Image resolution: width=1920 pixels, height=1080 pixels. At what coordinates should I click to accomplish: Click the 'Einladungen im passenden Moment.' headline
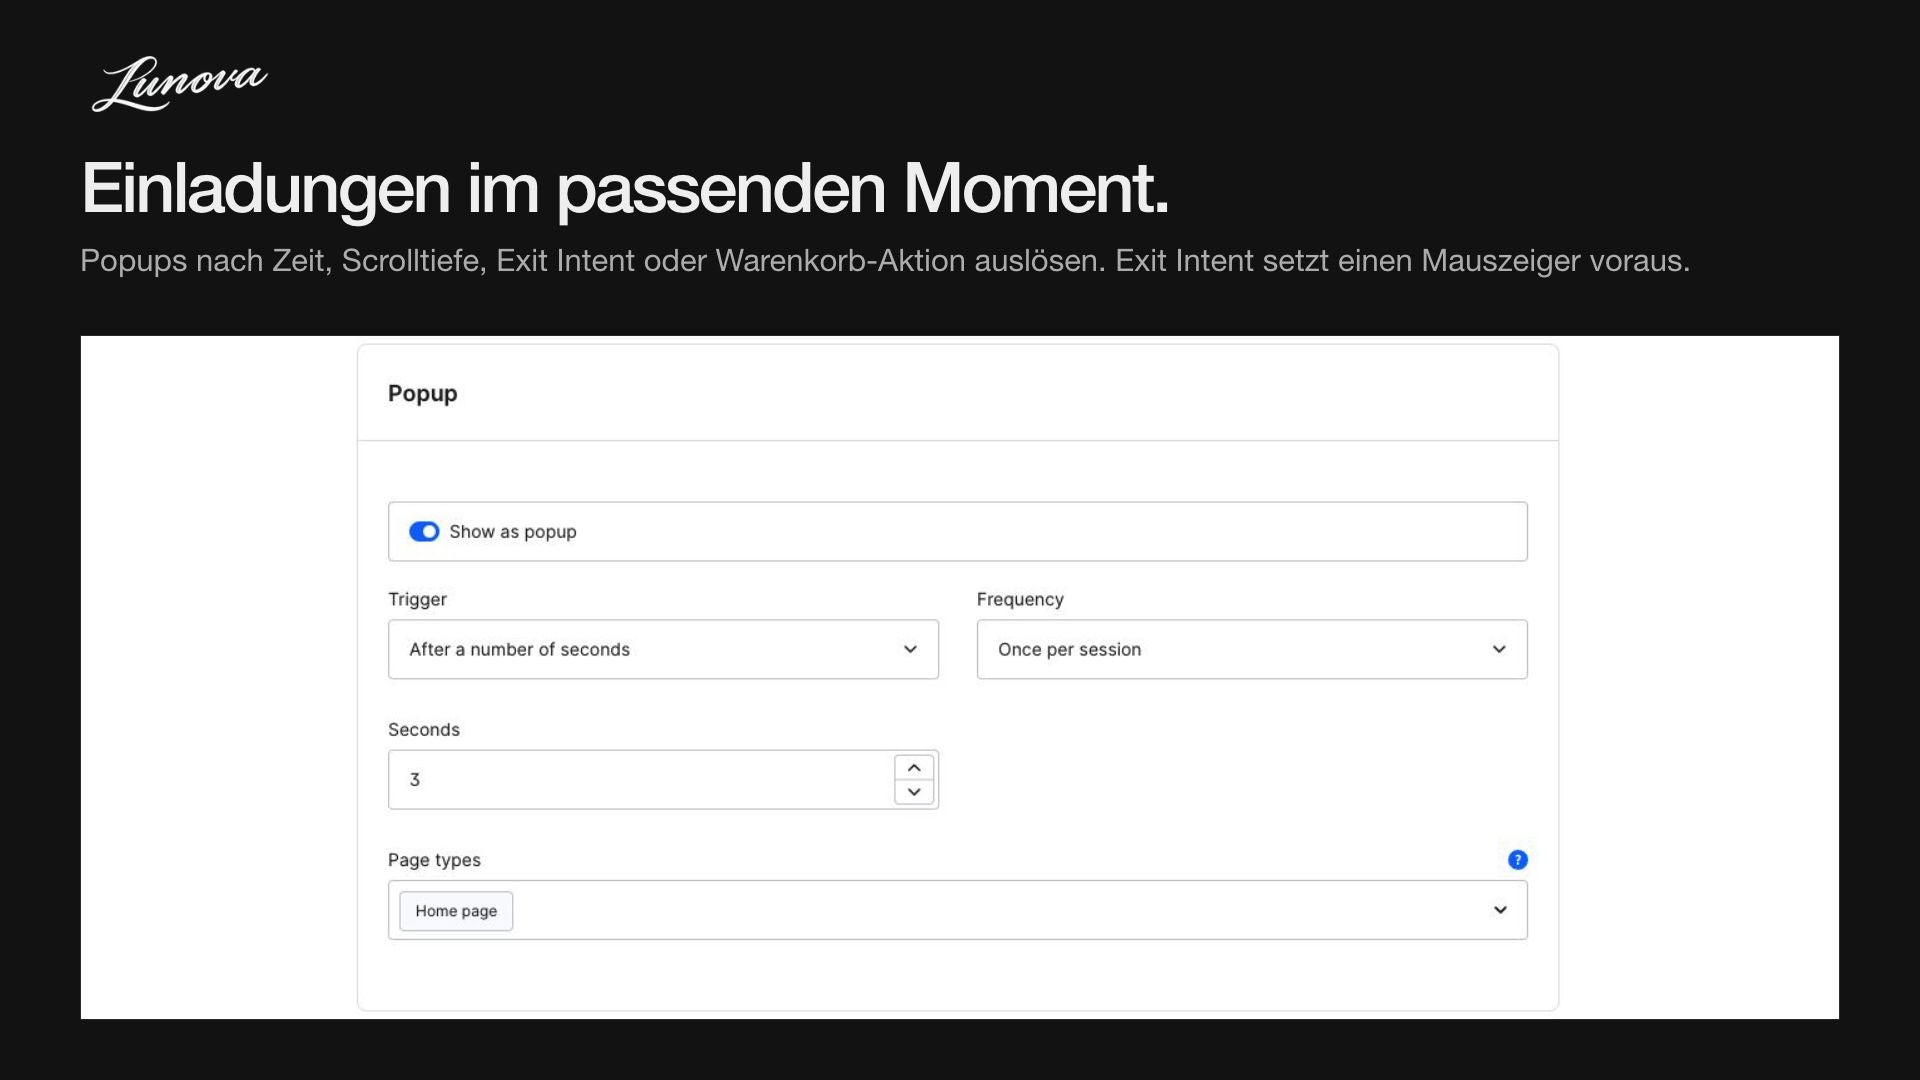pos(625,188)
